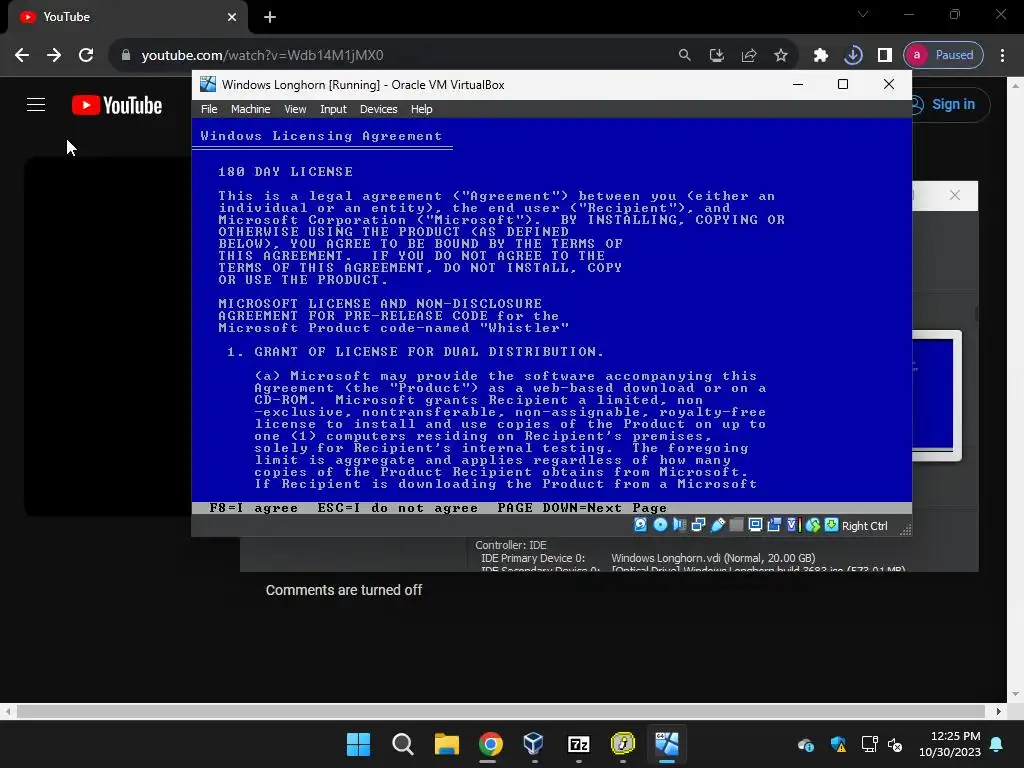Screen dimensions: 1024x768
Task: Open 7-Zip from the taskbar
Action: coord(579,744)
